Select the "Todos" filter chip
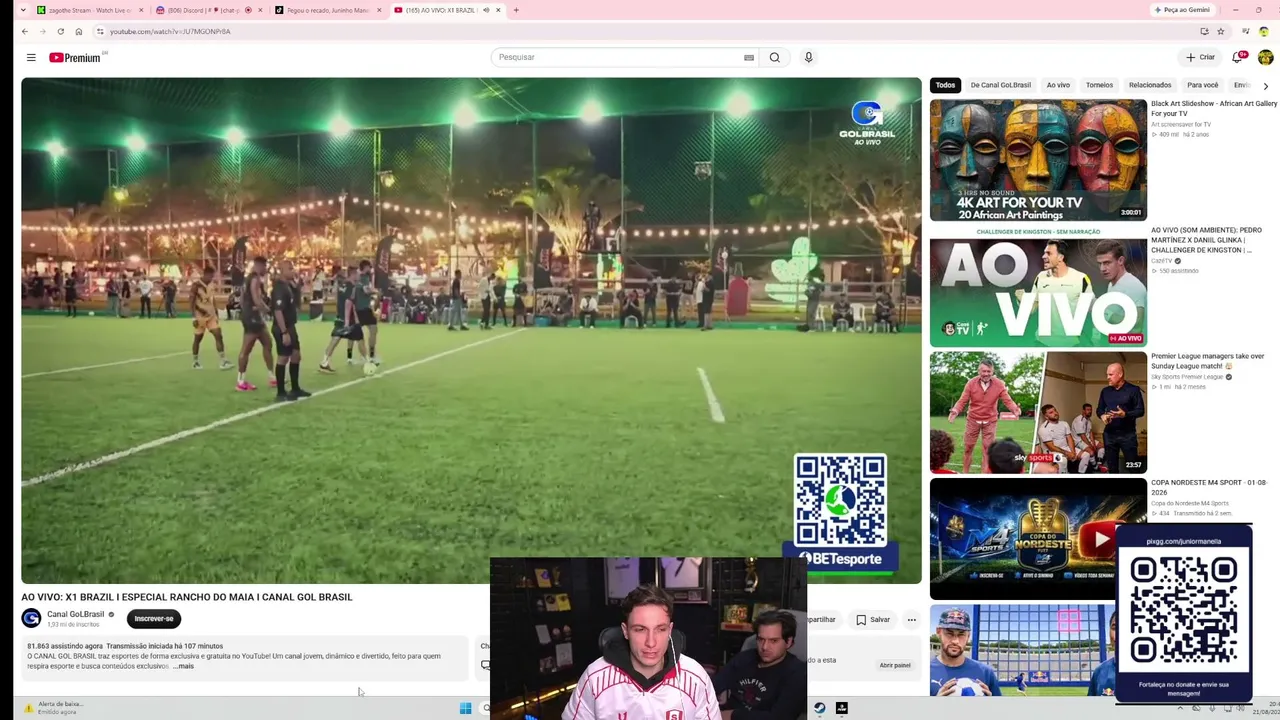This screenshot has width=1280, height=720. point(945,85)
